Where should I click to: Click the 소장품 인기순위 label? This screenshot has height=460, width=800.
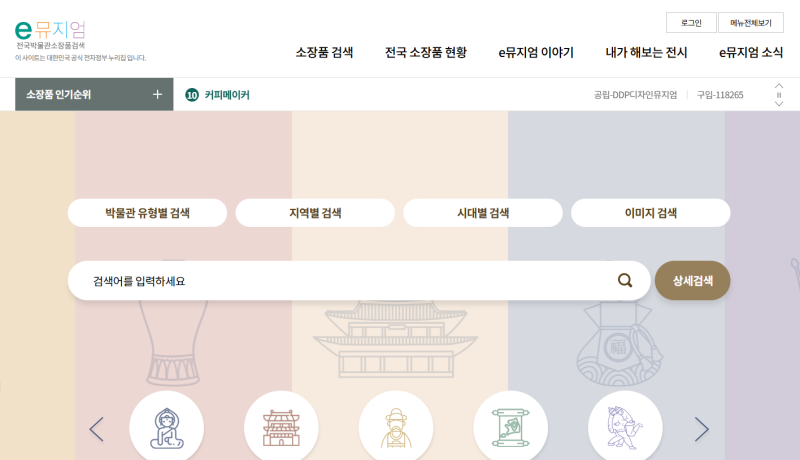pos(59,94)
